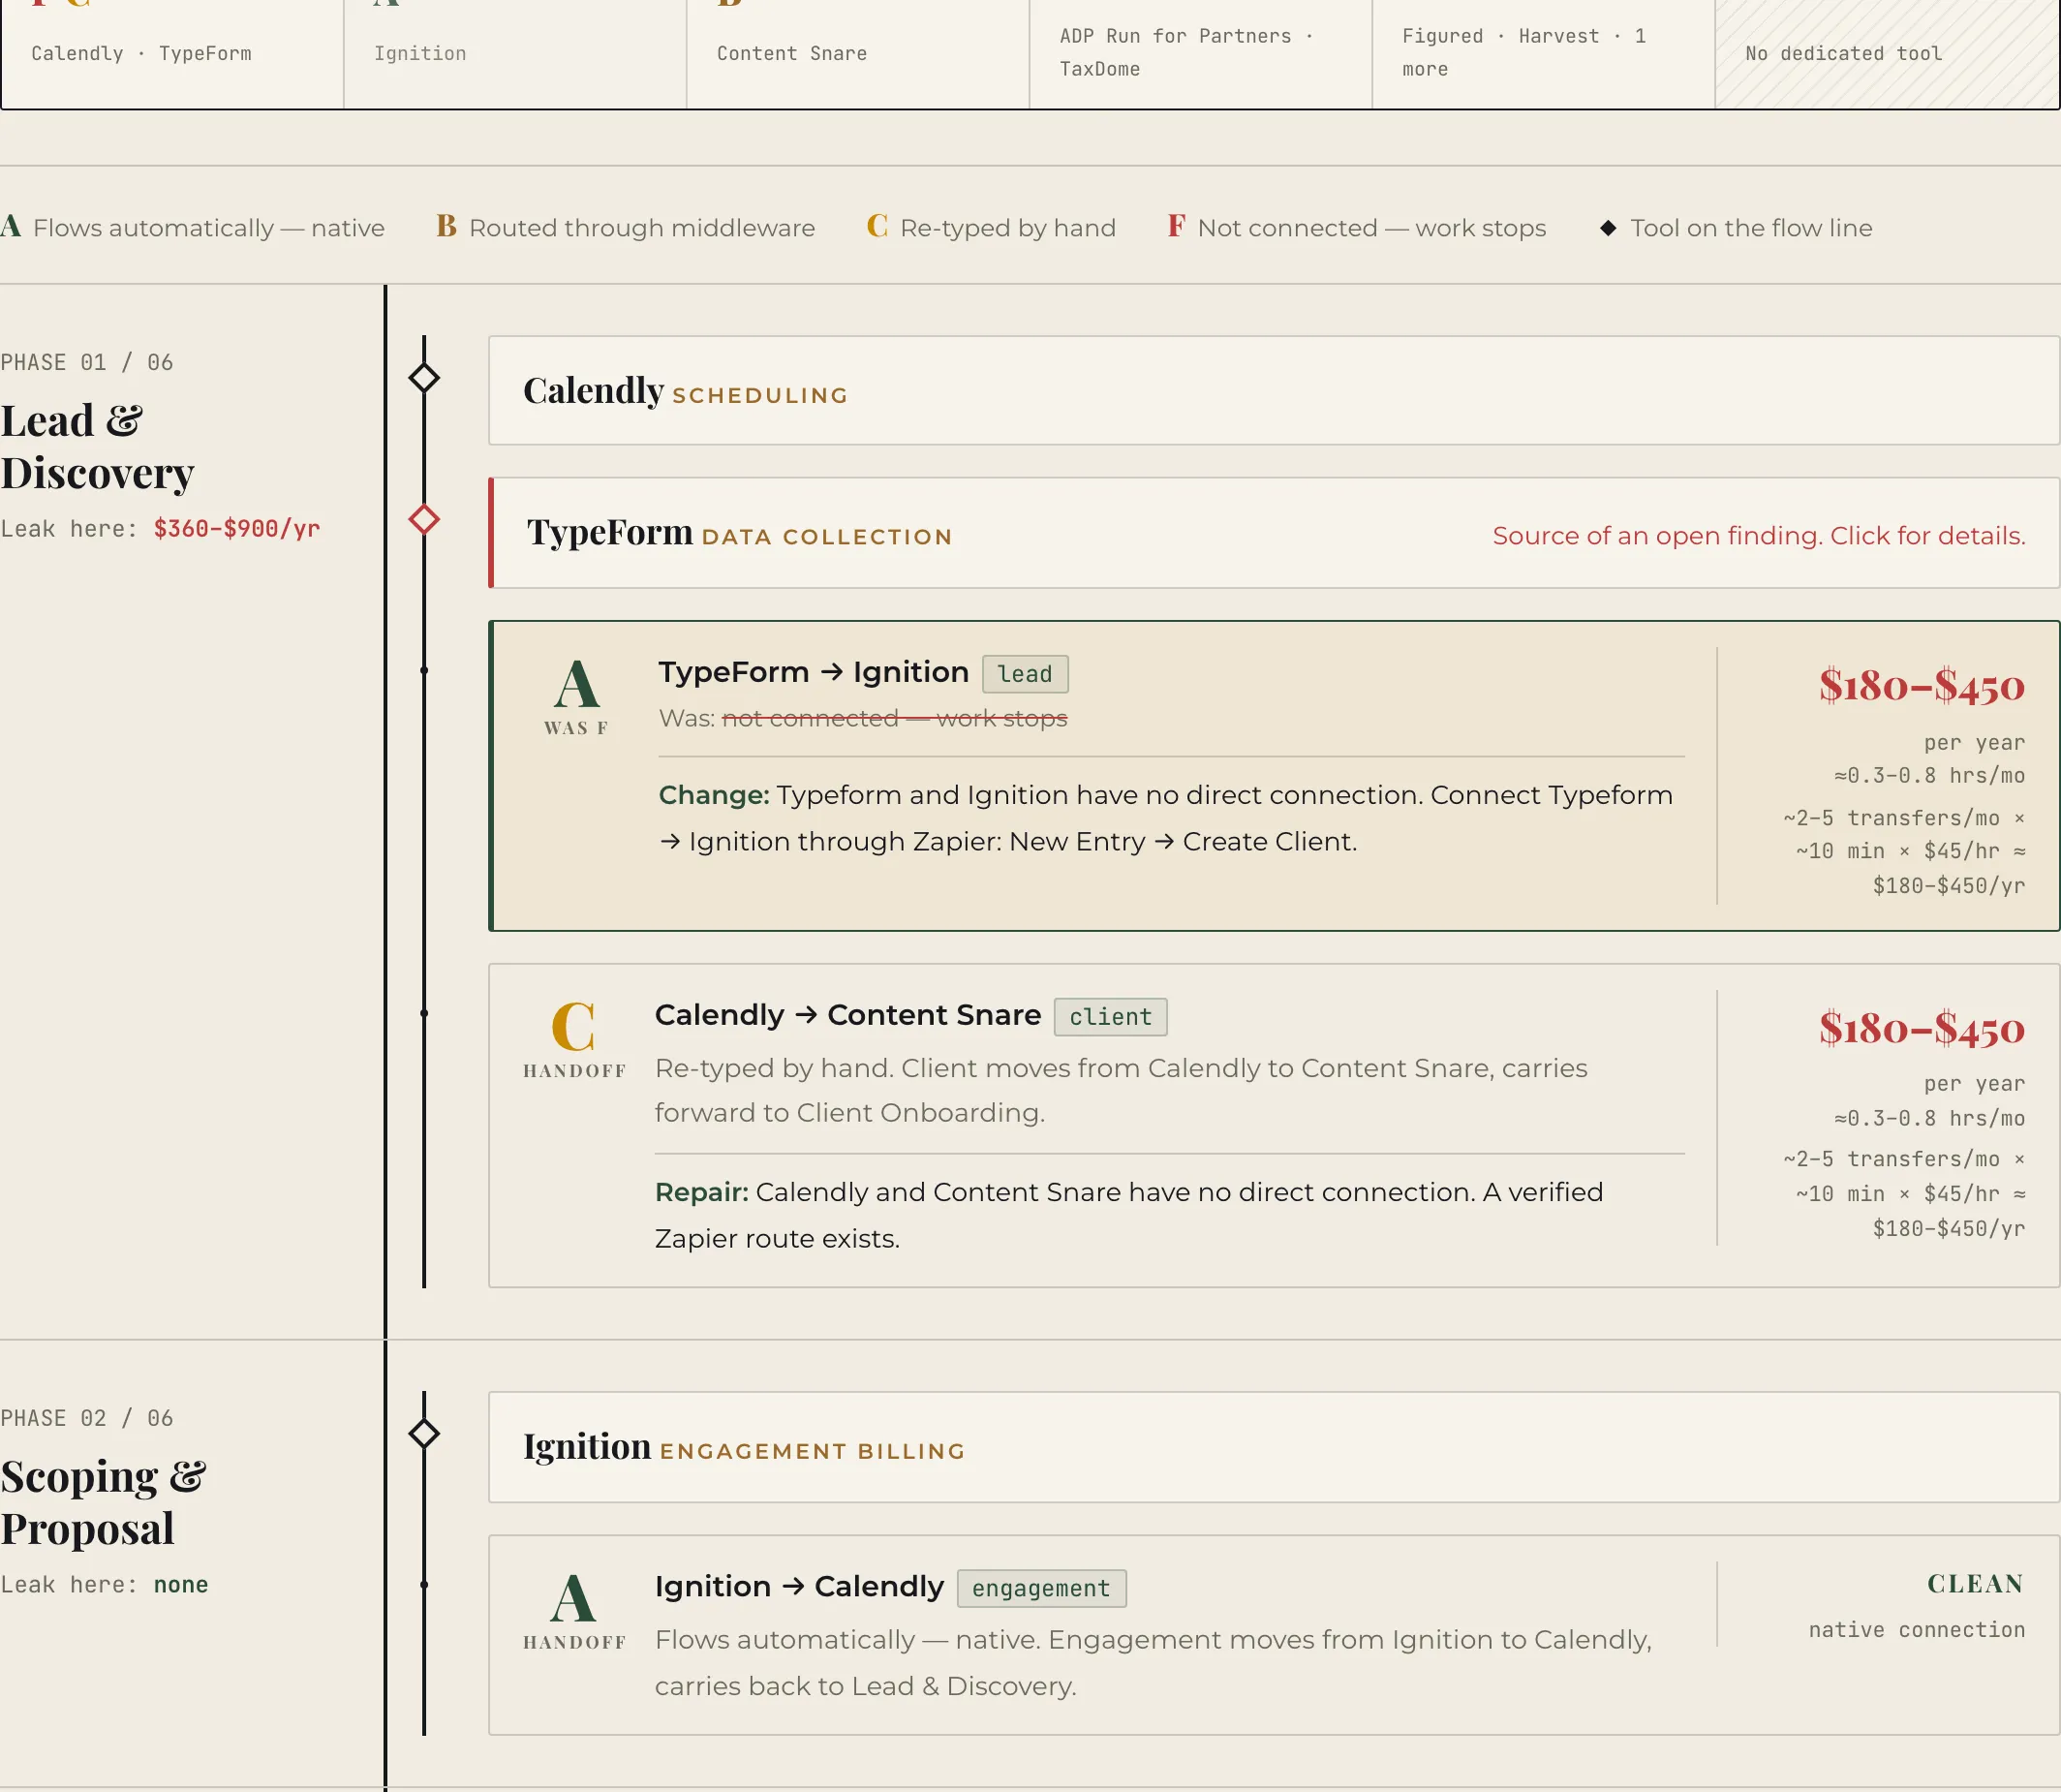The image size is (2061, 1792).
Task: Open the open-finding details link on TypeForm
Action: point(1759,536)
